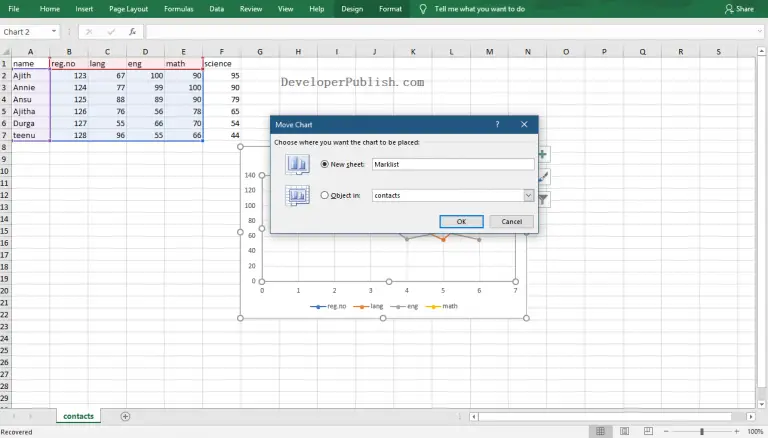Click the zoom slider handle
Viewport: 768px width, 438px height.
[702, 431]
